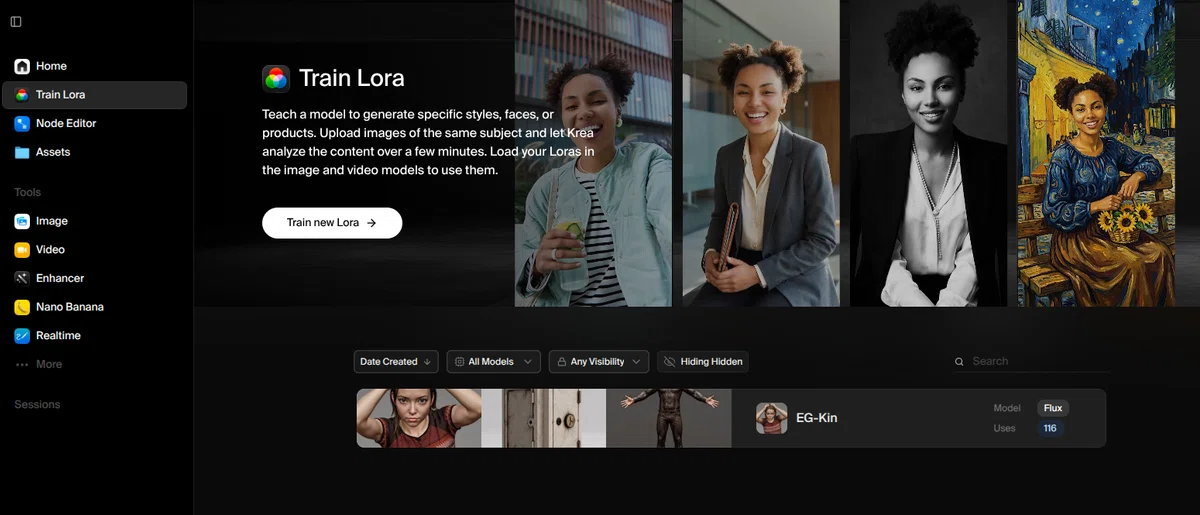Click the Sessions label in the sidebar

point(37,405)
